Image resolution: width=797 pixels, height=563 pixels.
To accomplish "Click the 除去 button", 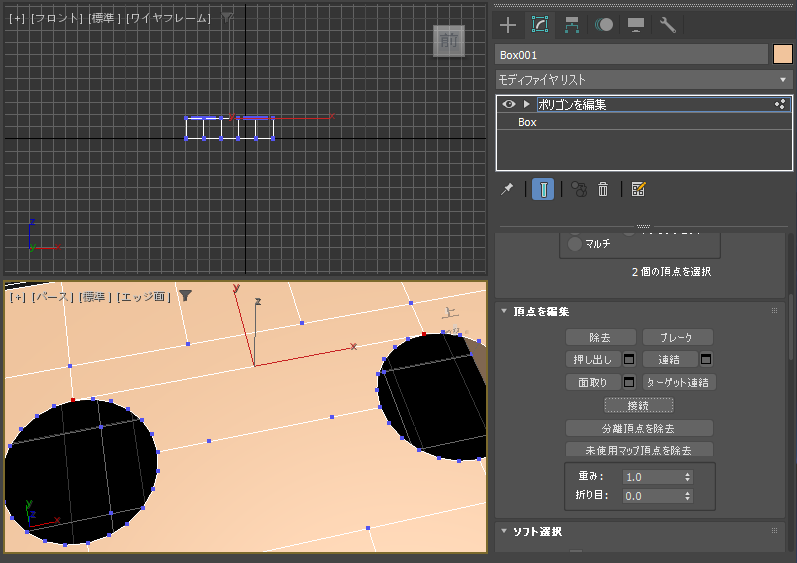I will coord(600,337).
